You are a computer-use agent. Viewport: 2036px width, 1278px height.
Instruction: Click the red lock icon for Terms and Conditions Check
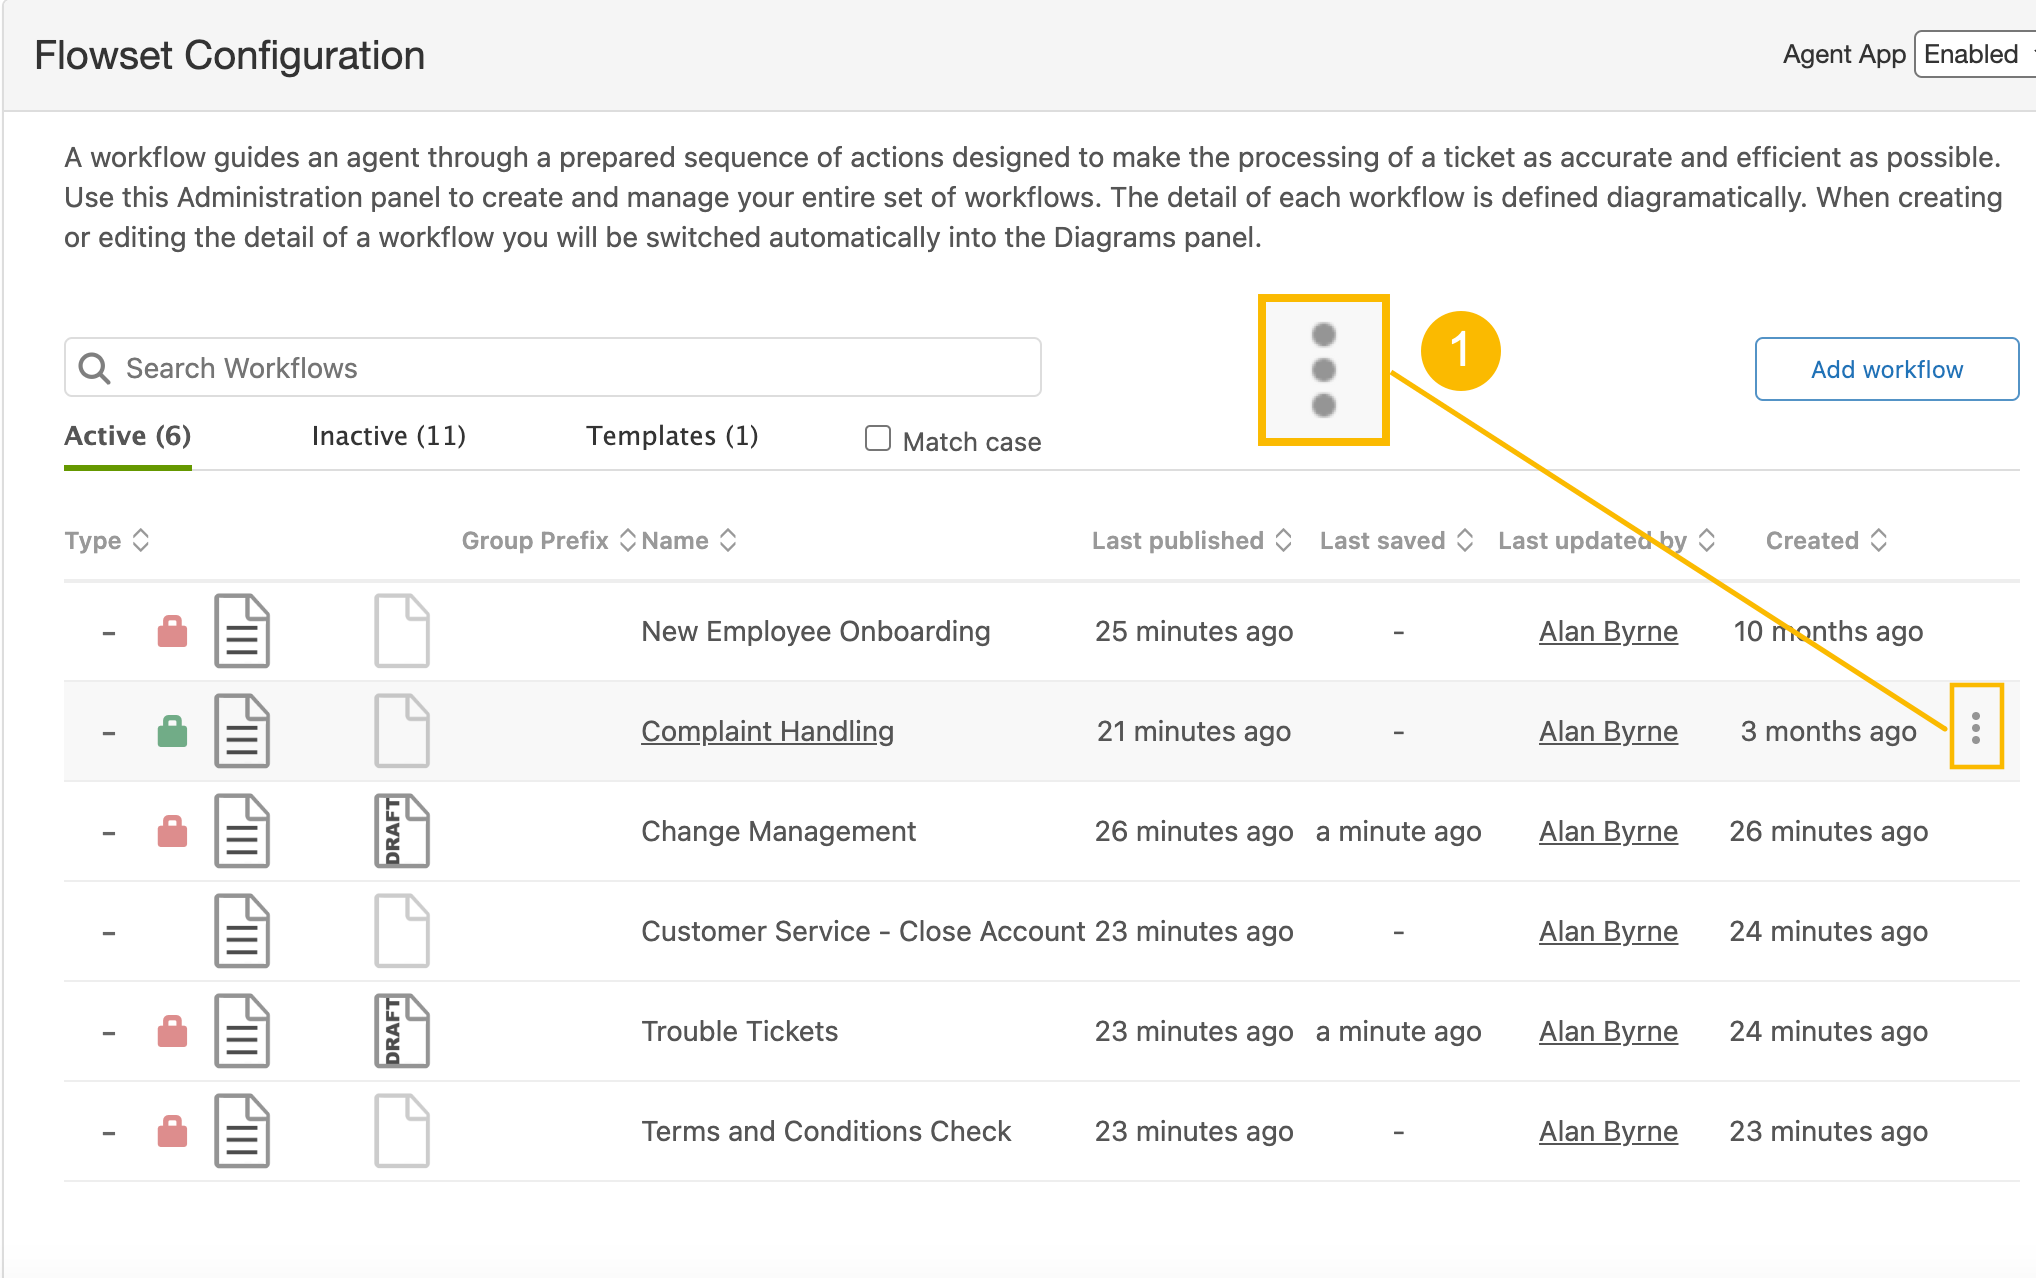(173, 1132)
